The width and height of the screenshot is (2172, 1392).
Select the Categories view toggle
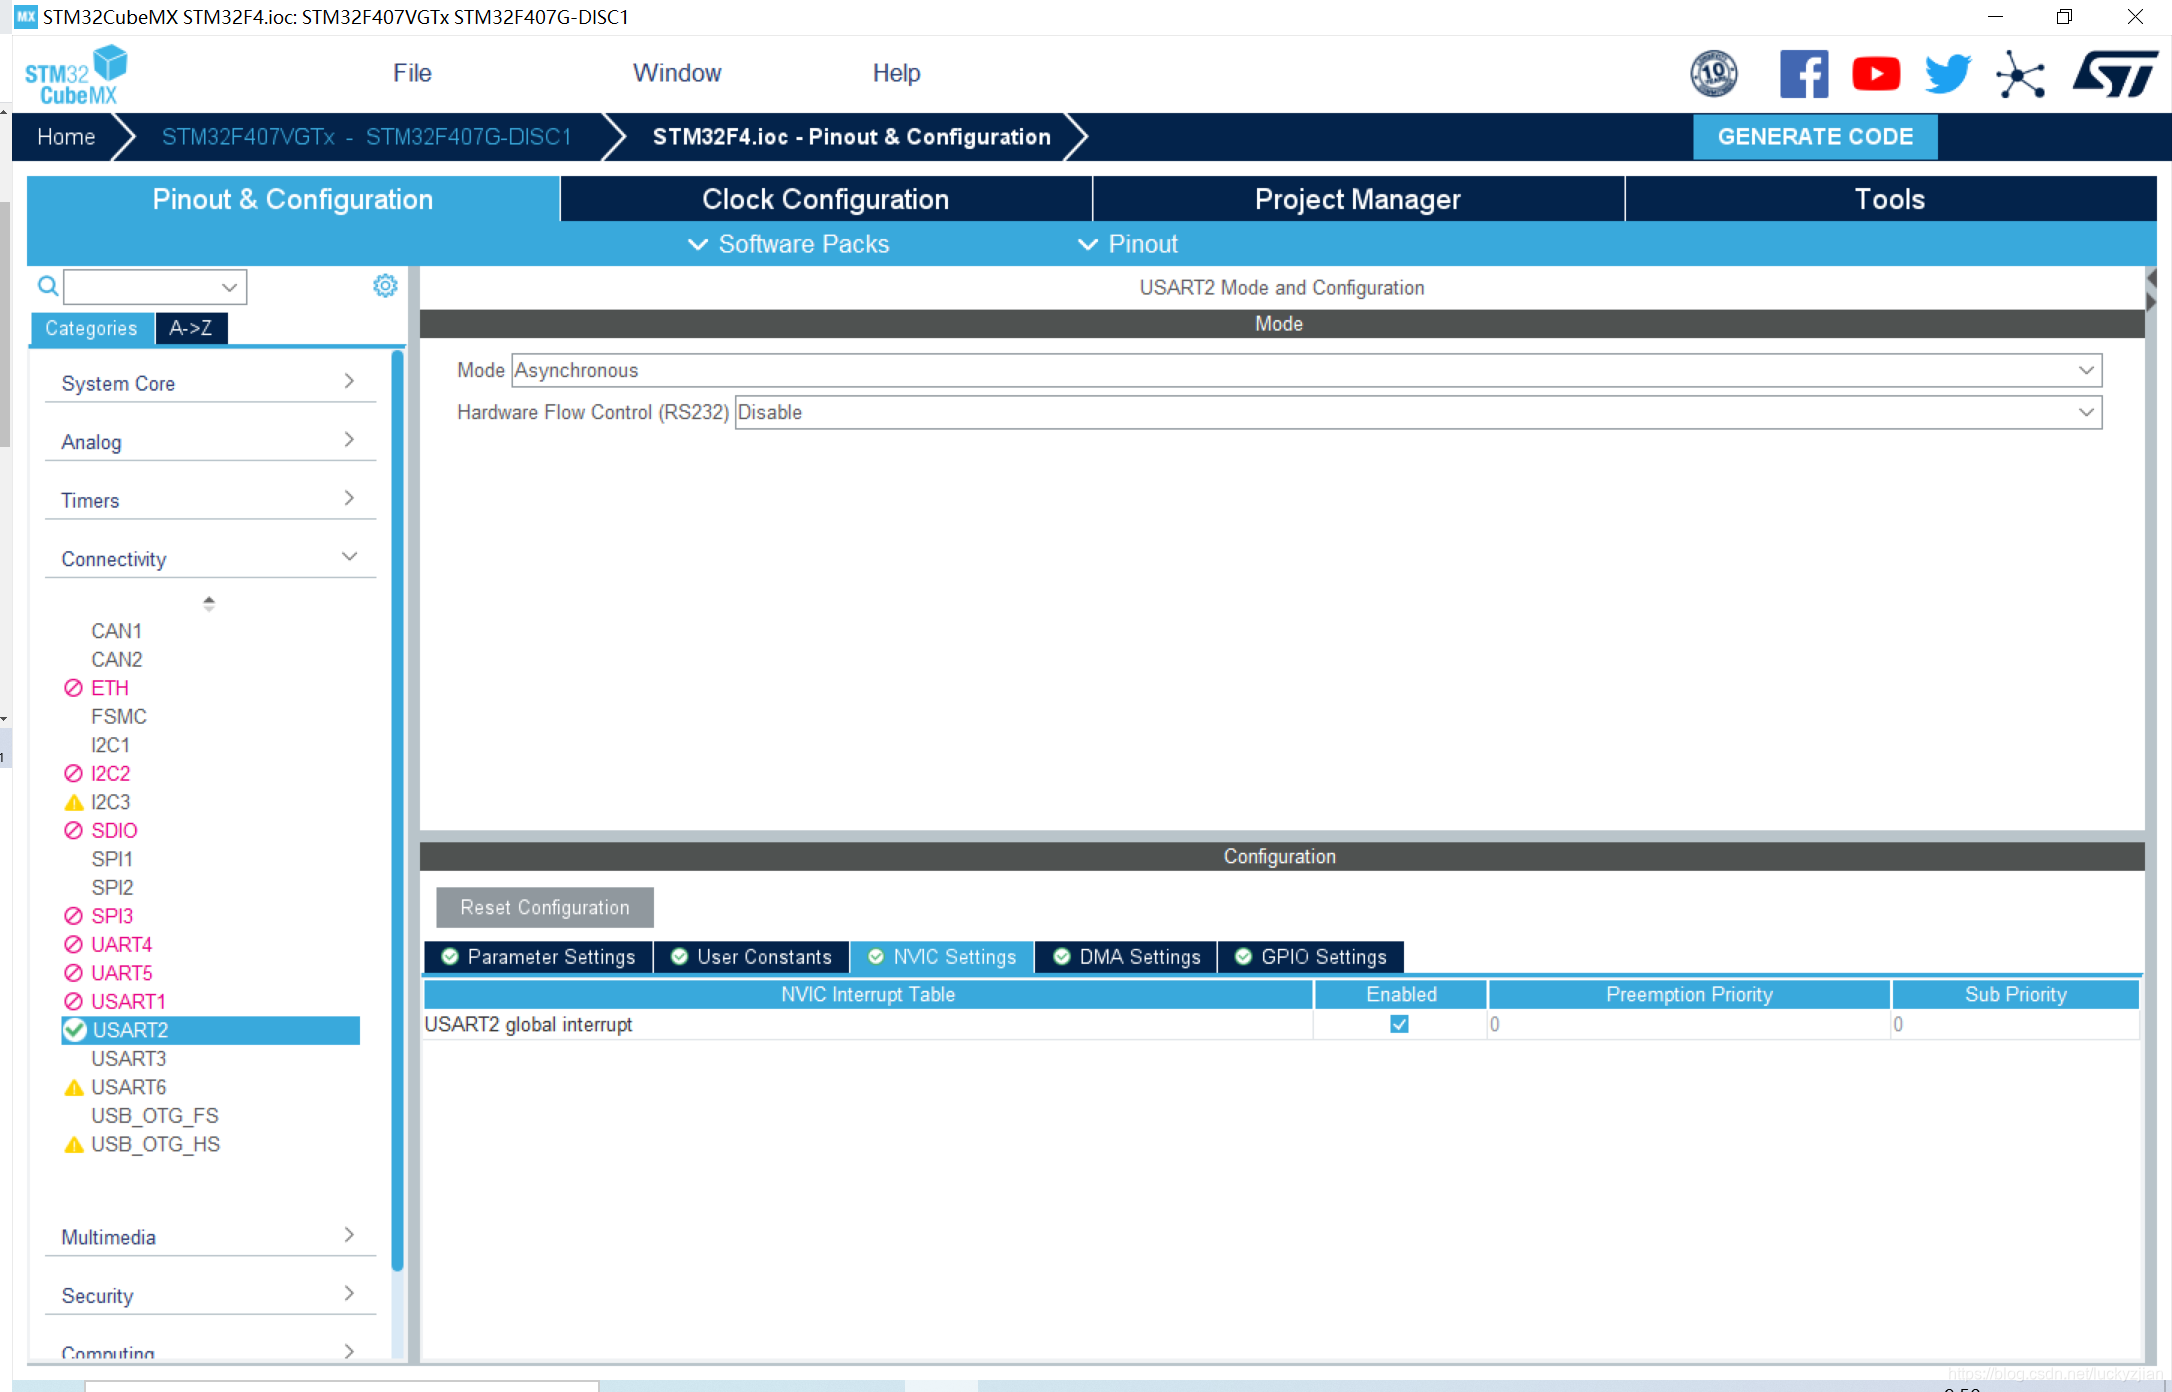91,328
